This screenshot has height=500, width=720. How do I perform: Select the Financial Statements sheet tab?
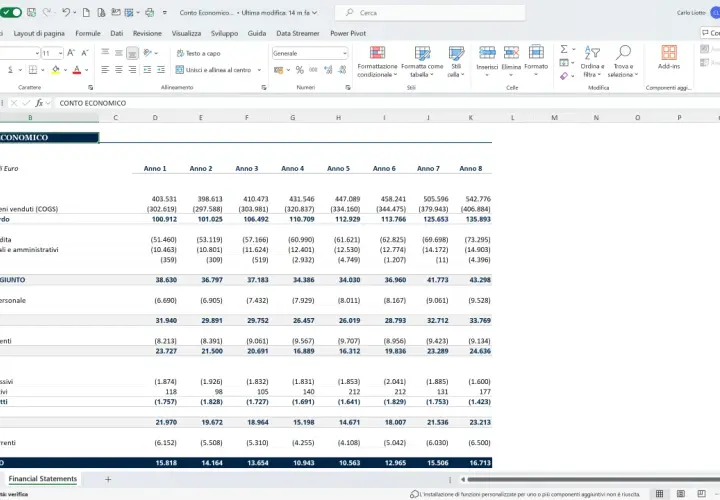43,478
